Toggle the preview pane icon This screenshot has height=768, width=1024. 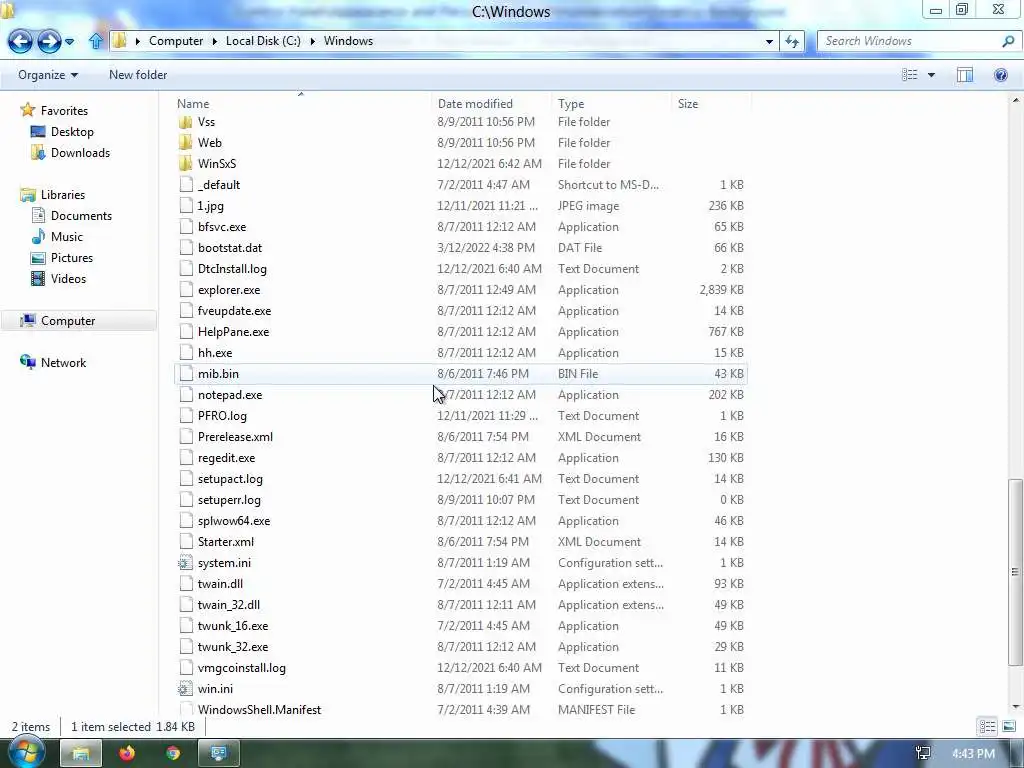click(x=965, y=75)
